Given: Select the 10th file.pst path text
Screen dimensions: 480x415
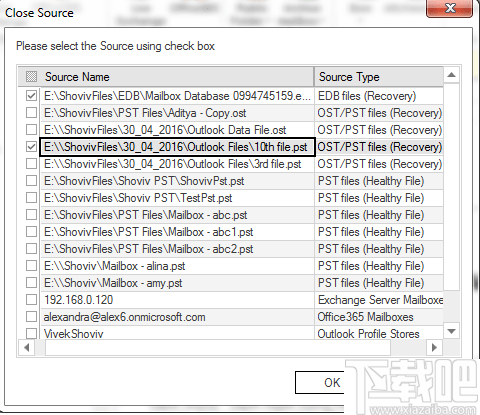Looking at the screenshot, I should (176, 147).
